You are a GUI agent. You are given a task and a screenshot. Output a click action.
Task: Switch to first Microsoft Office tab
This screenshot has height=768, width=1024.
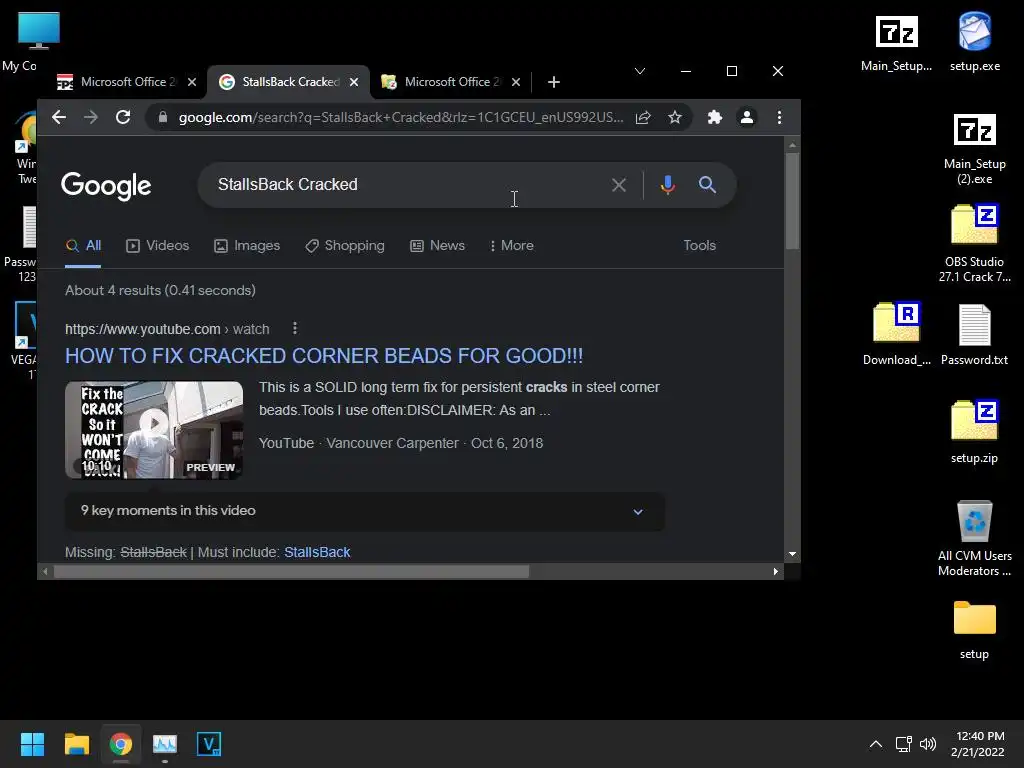[127, 82]
